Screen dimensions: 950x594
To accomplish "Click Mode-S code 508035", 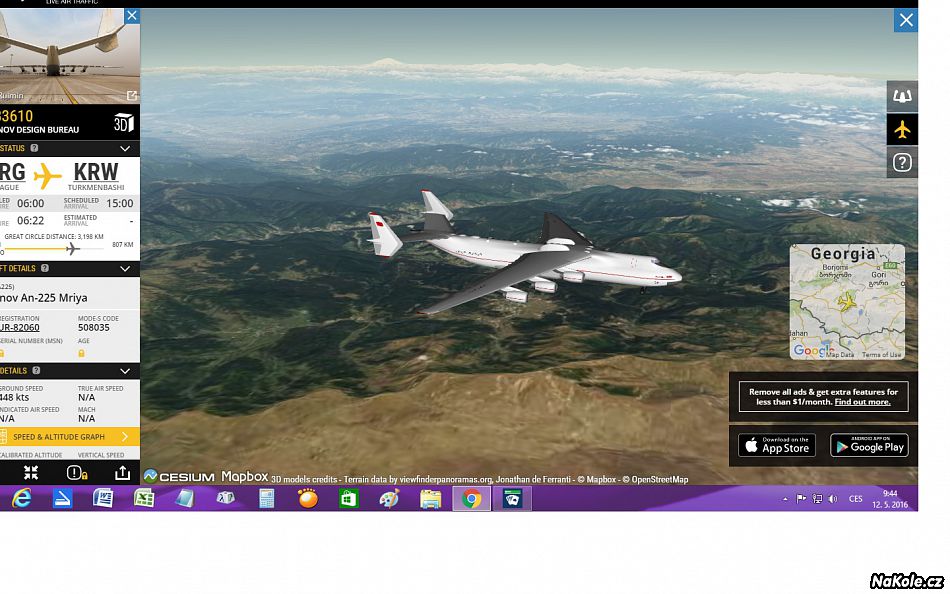I will (94, 327).
